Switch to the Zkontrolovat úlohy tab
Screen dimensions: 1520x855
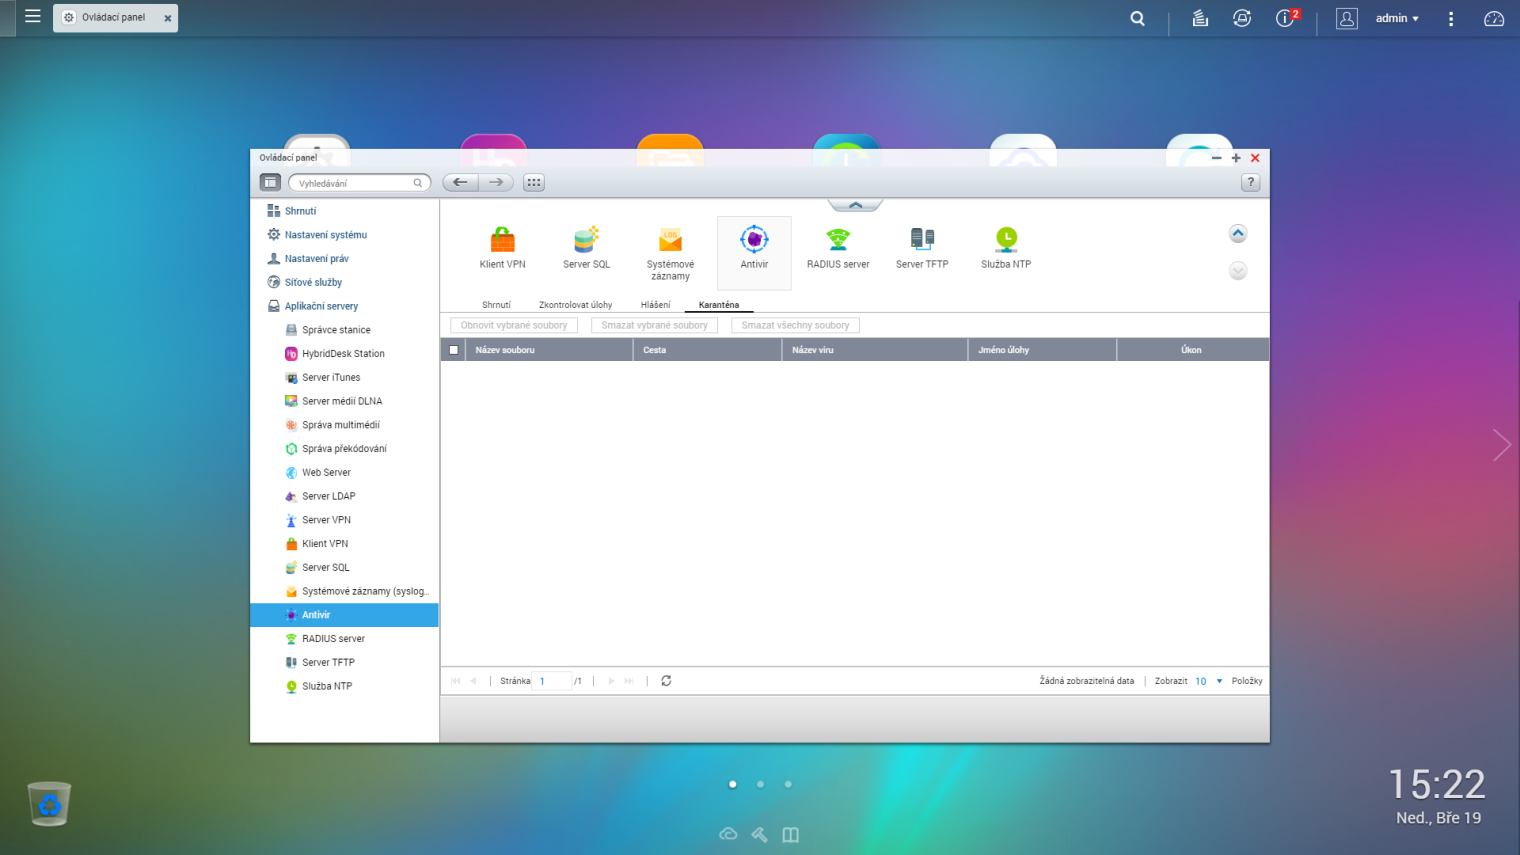(x=575, y=305)
